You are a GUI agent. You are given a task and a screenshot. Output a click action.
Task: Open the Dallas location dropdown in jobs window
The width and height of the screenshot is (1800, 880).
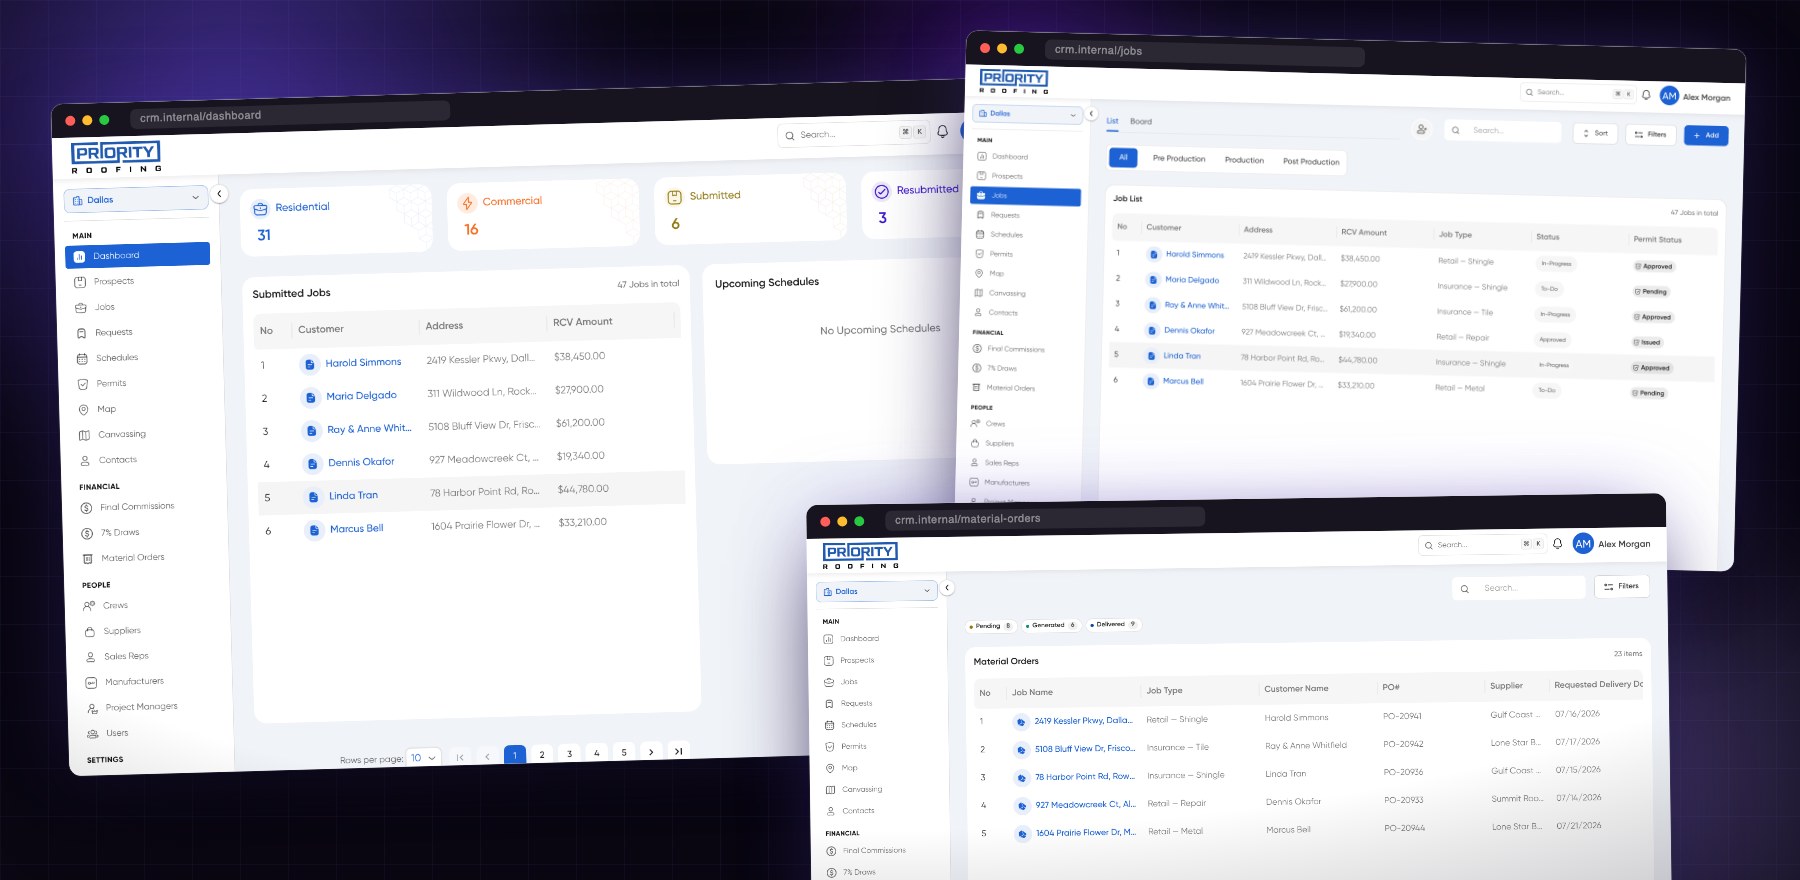pyautogui.click(x=1027, y=114)
